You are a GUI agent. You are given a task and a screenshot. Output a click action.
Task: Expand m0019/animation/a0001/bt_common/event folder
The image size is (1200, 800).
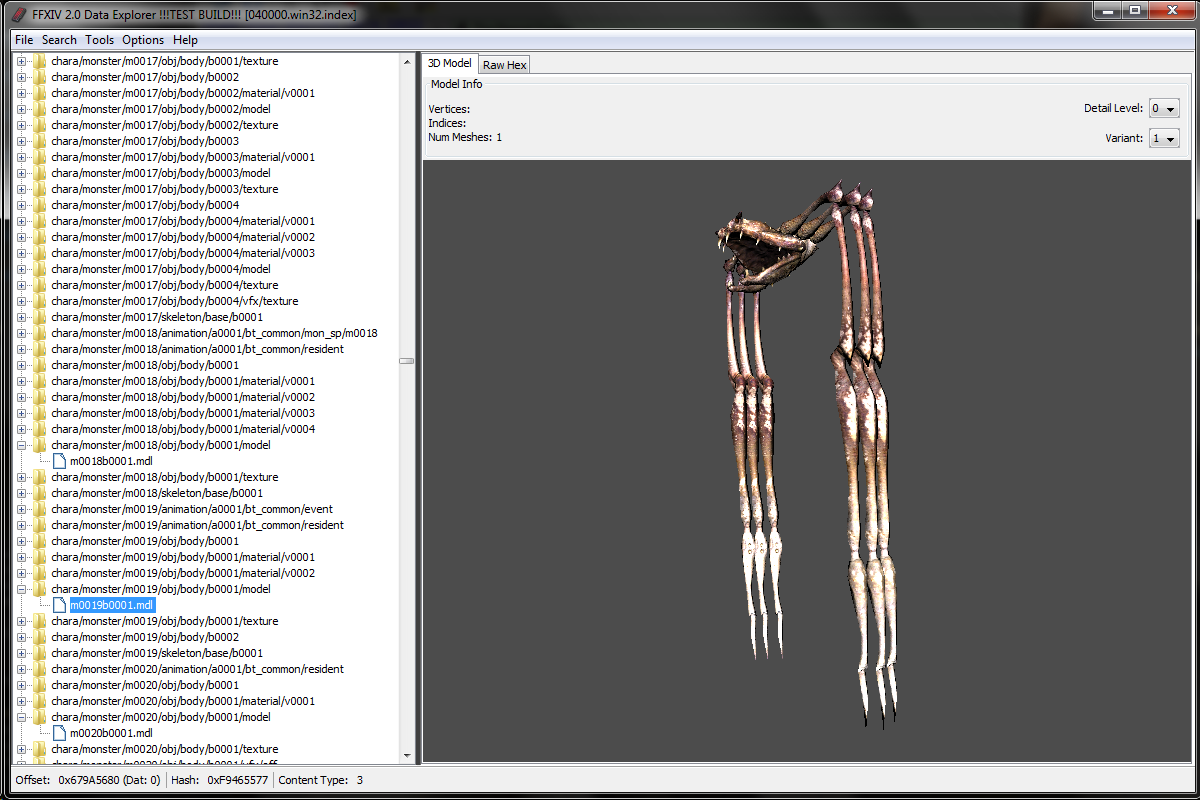[x=22, y=509]
